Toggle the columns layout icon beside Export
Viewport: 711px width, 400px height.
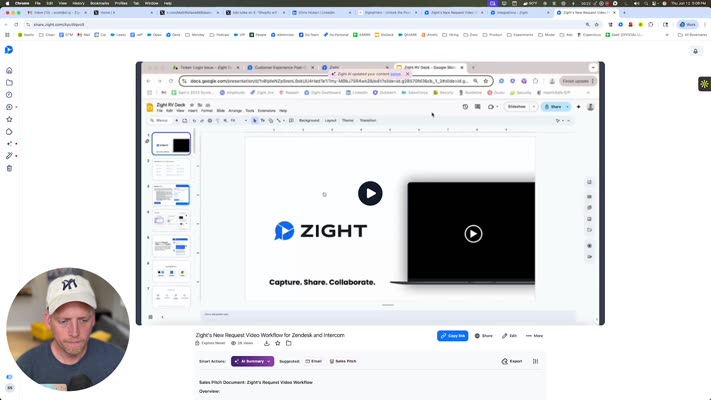pyautogui.click(x=536, y=361)
